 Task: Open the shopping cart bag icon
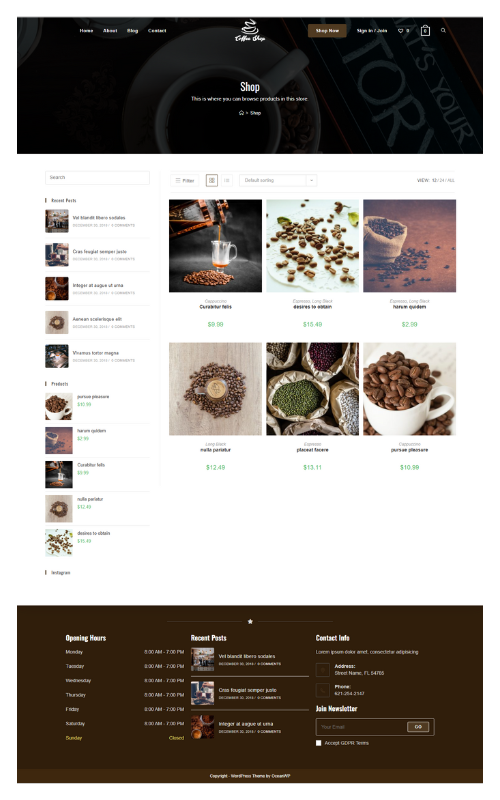pyautogui.click(x=425, y=31)
